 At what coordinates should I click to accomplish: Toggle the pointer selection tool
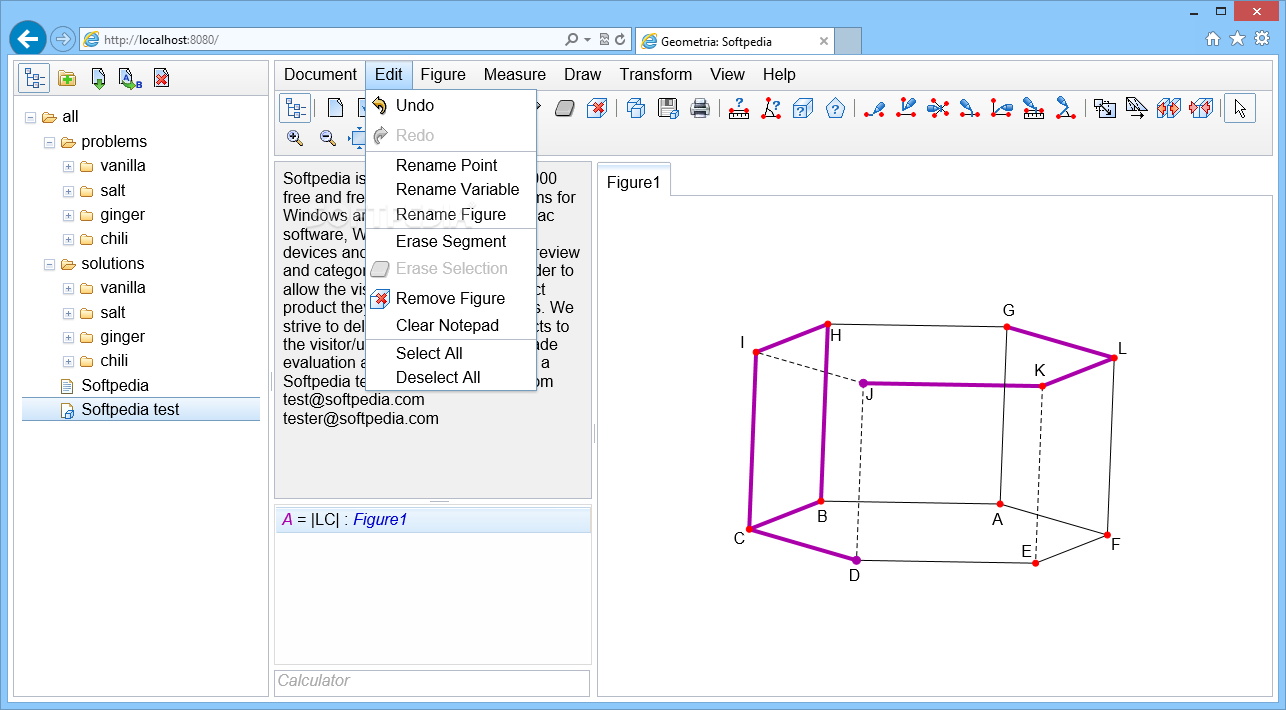[1240, 108]
